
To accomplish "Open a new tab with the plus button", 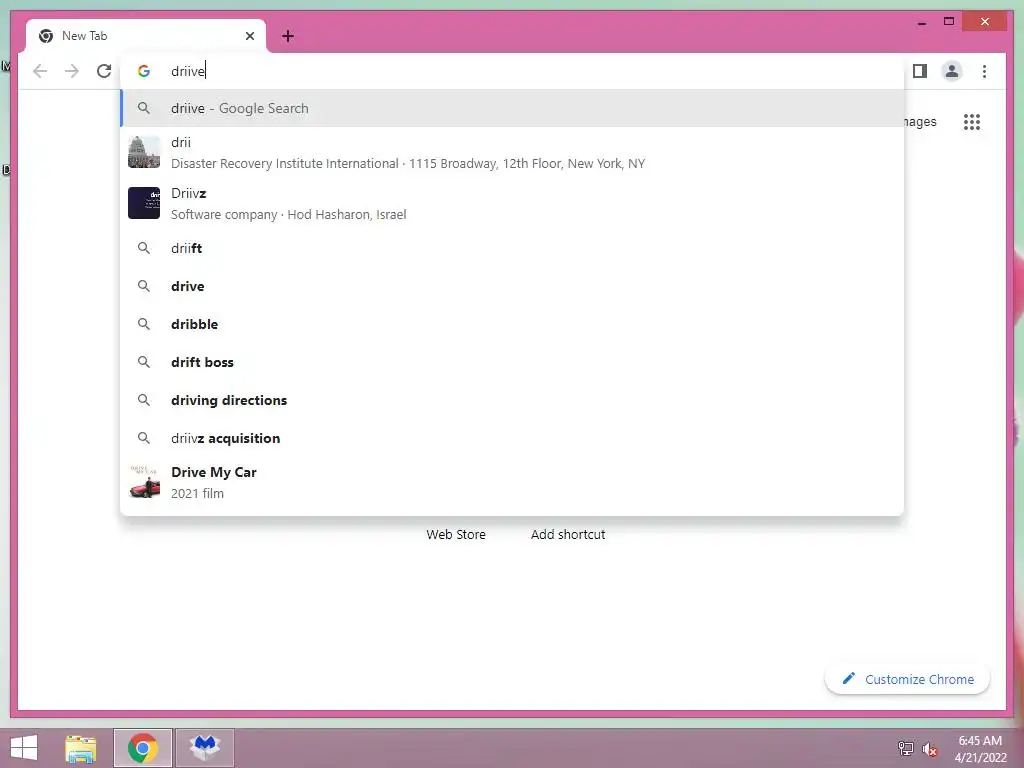I will [287, 36].
